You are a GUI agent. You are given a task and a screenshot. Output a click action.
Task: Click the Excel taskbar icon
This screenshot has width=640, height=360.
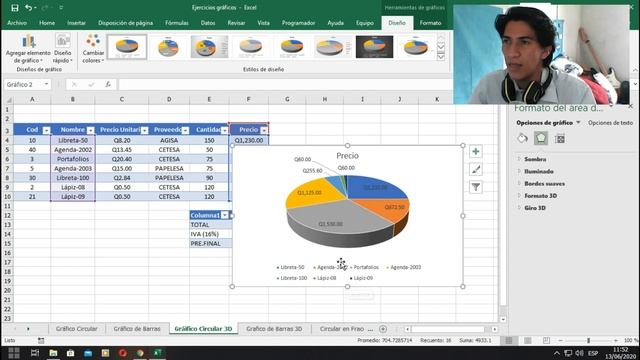point(158,353)
